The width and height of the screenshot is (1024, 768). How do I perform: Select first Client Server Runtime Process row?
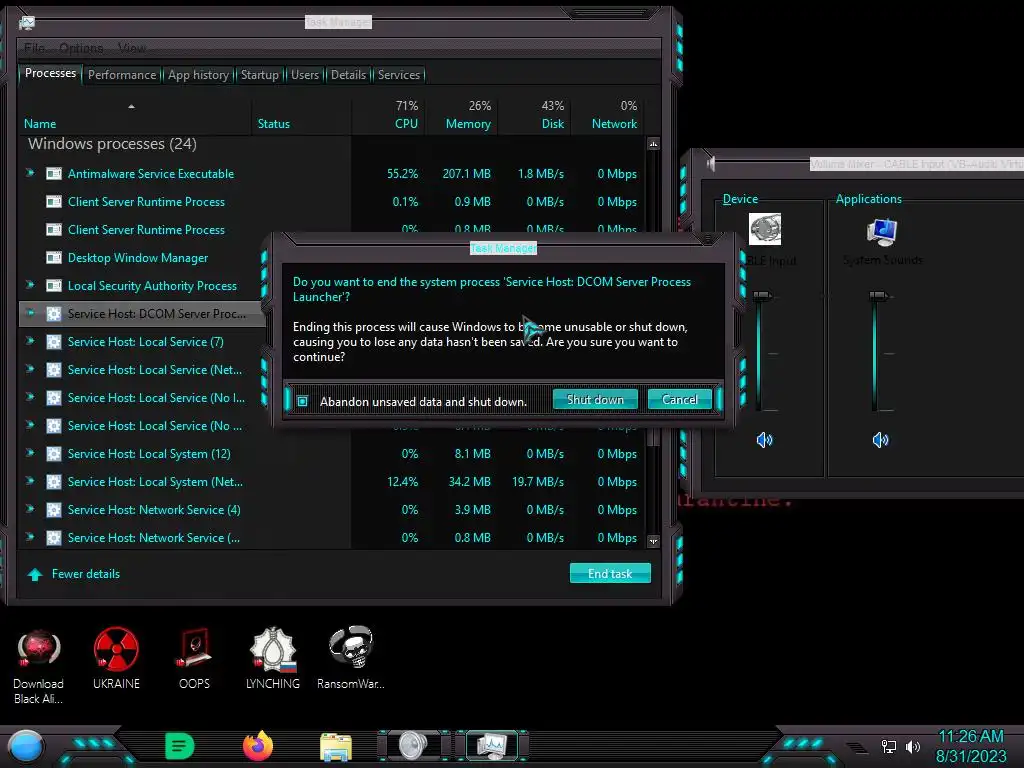331,202
